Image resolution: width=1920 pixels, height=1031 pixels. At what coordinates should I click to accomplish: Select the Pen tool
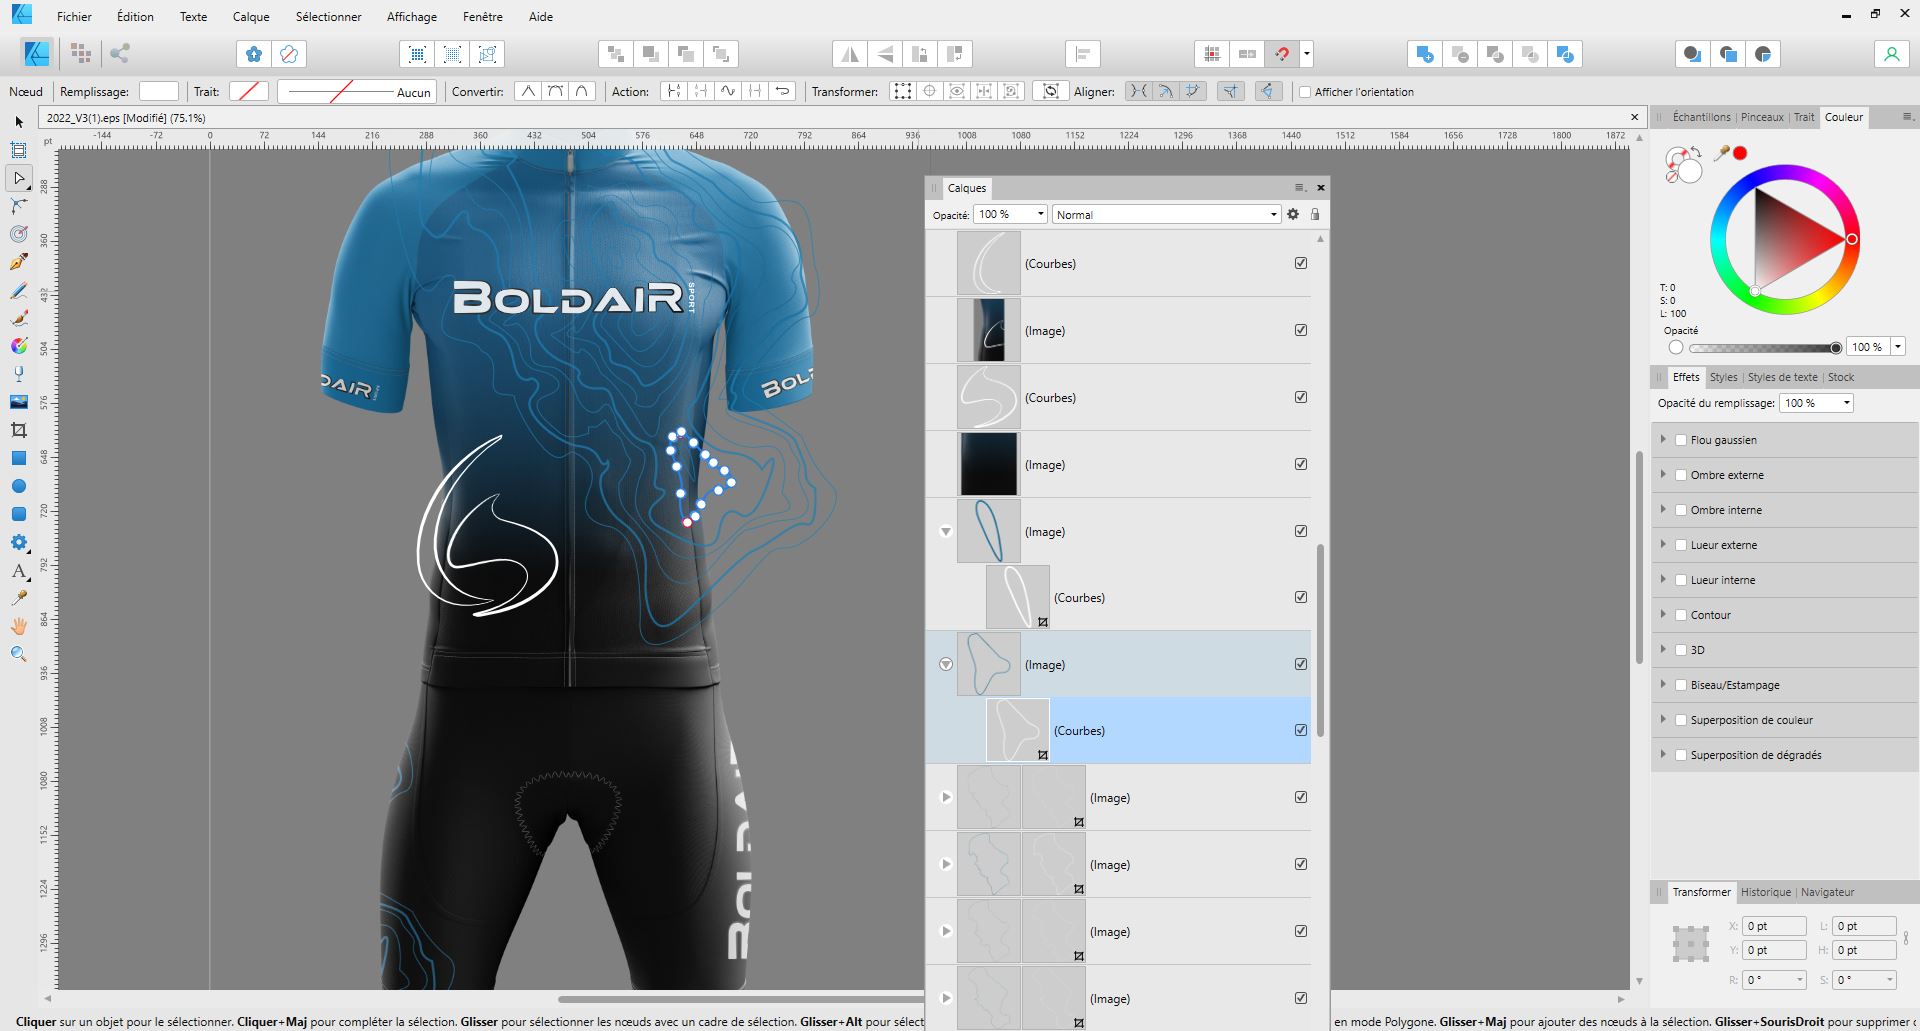19,262
